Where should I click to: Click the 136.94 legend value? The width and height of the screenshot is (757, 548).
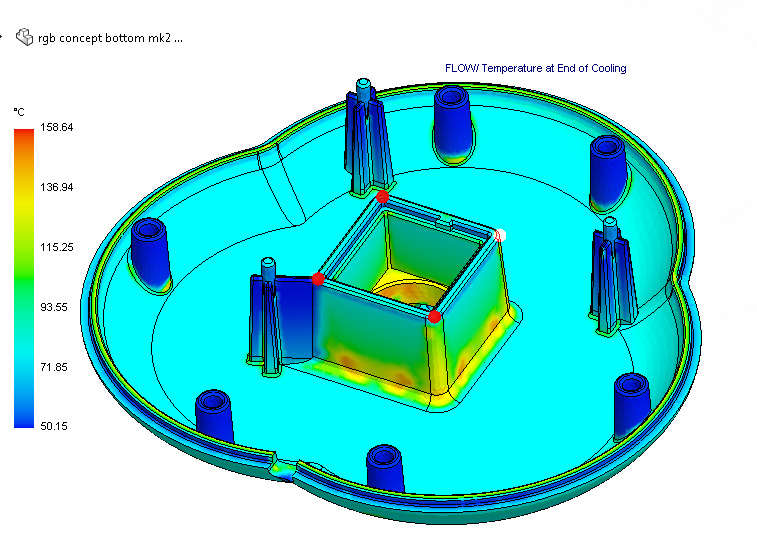(x=56, y=187)
